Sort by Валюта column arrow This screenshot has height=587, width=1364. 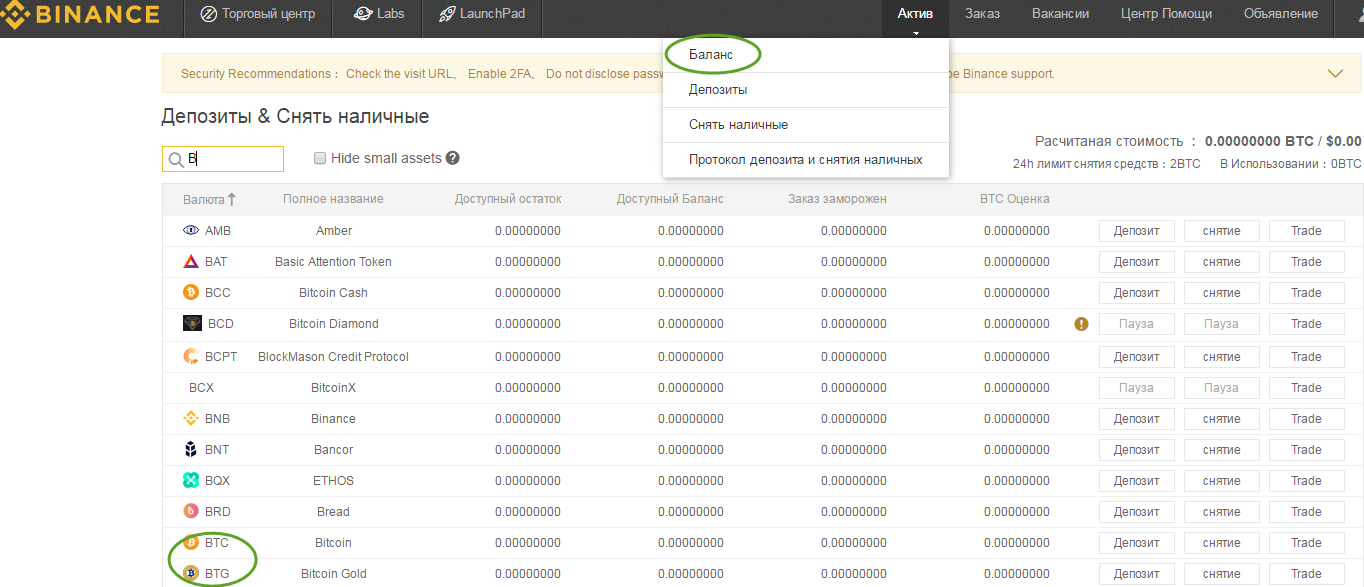tap(232, 199)
